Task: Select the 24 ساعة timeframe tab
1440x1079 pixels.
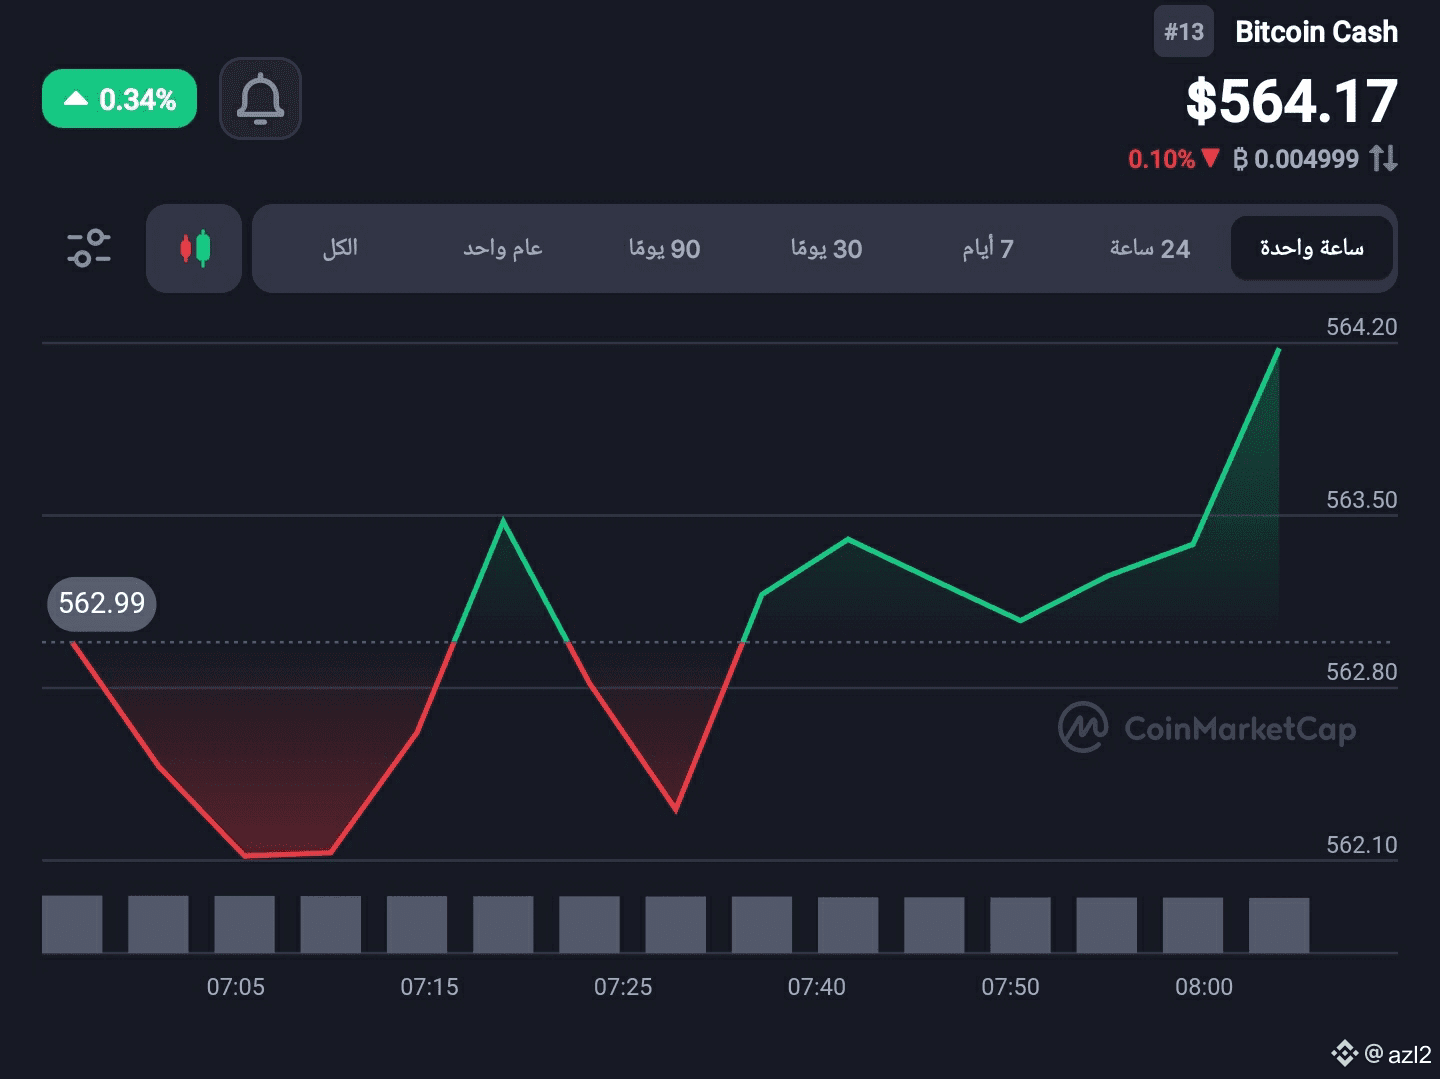Action: click(x=1150, y=248)
